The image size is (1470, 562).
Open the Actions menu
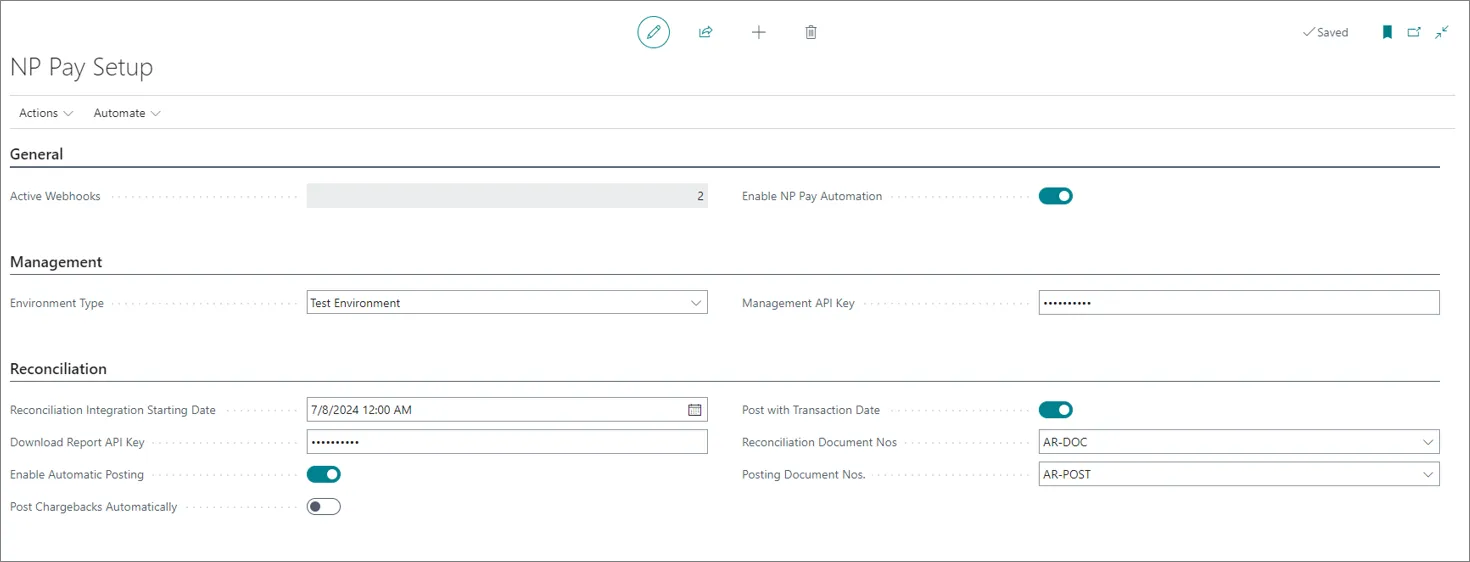point(46,113)
